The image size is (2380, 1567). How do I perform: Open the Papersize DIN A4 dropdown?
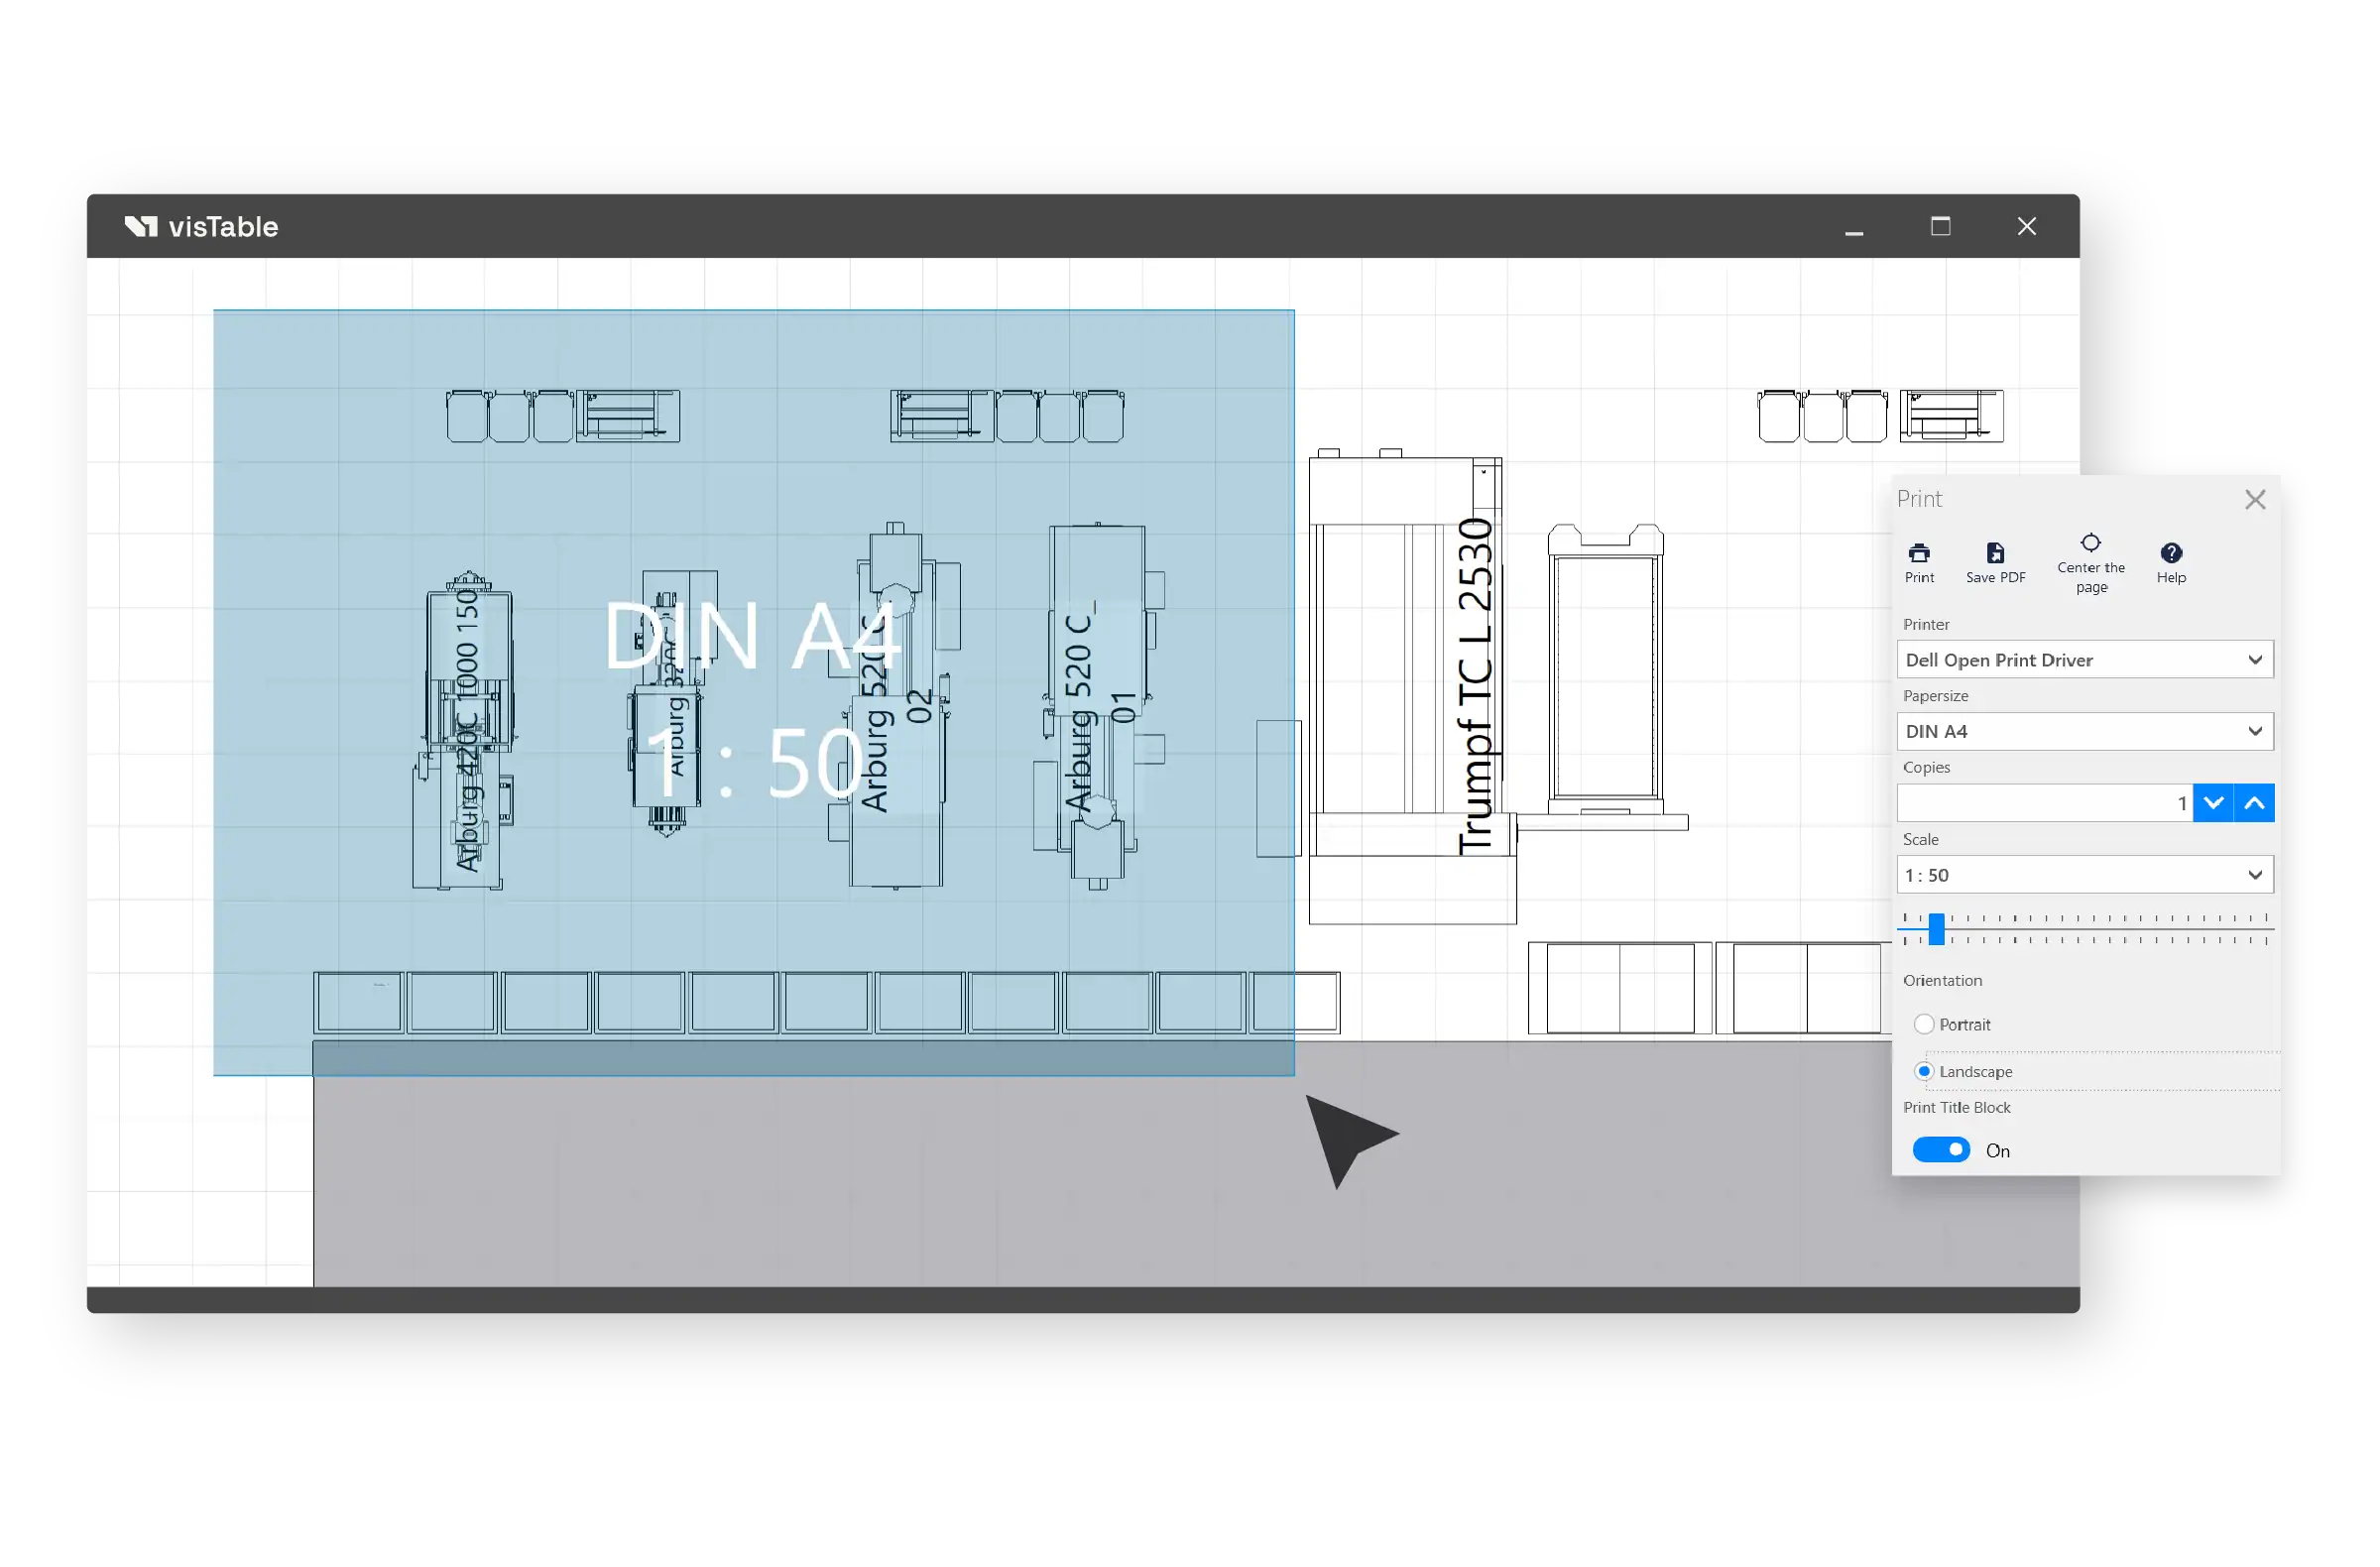click(x=2085, y=731)
